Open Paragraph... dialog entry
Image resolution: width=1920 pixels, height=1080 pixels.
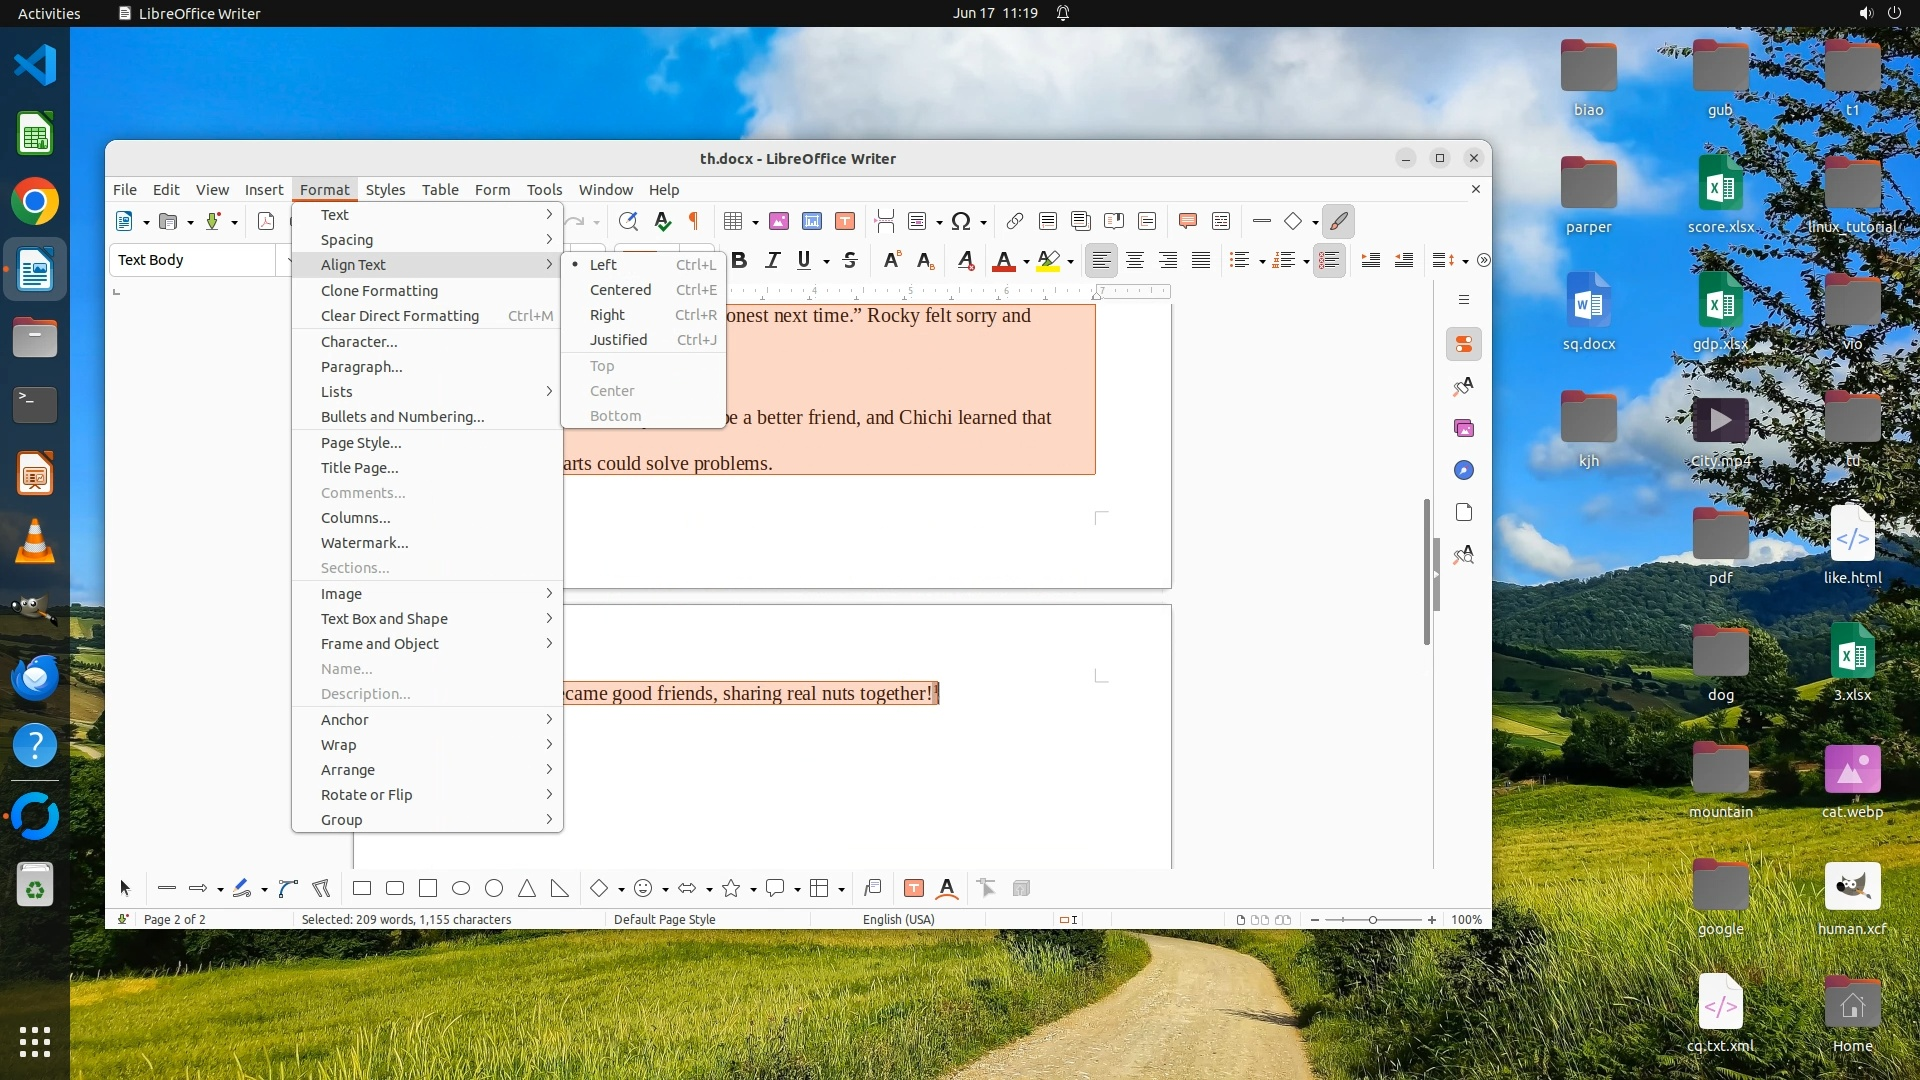pos(361,367)
